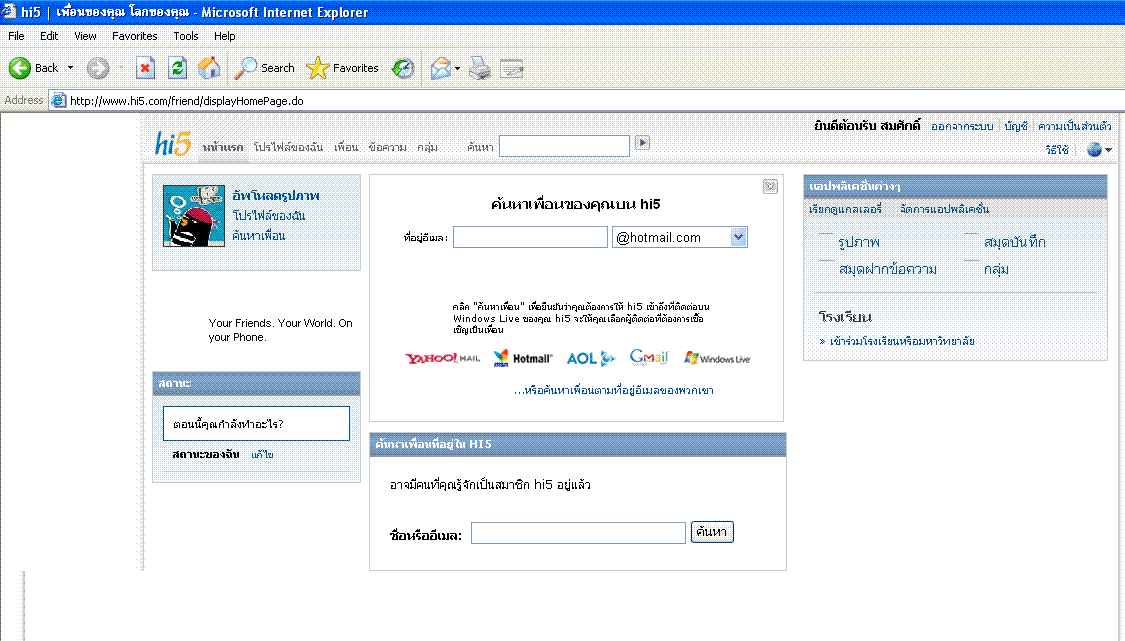Click the ชื่อหรืออีเมล name or email field
Viewport: 1125px width, 641px height.
pyautogui.click(x=578, y=533)
